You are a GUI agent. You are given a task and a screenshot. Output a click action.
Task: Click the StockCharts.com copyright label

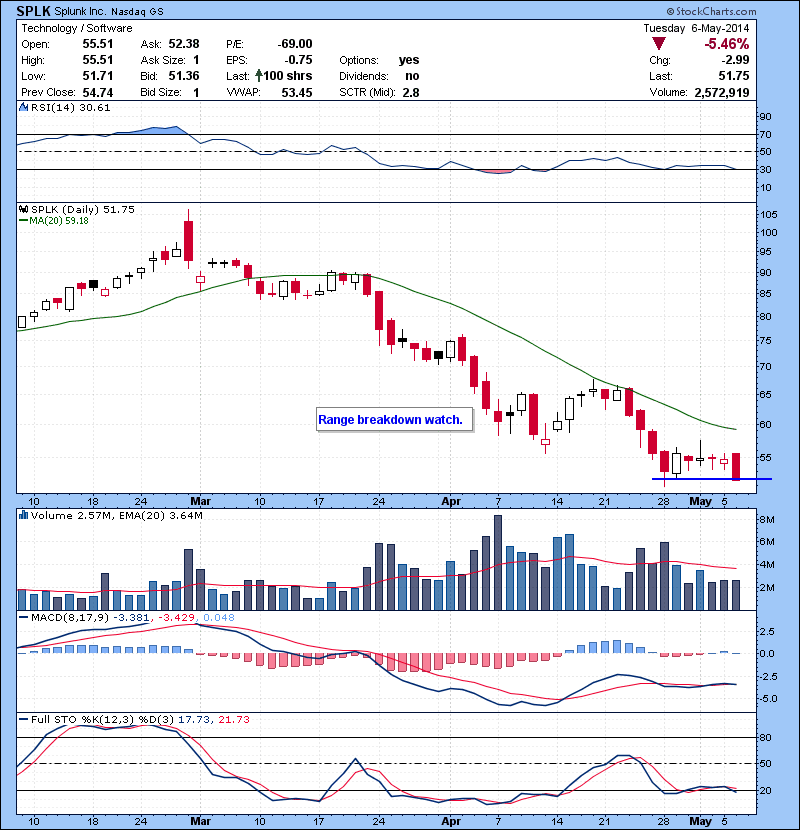pos(711,11)
